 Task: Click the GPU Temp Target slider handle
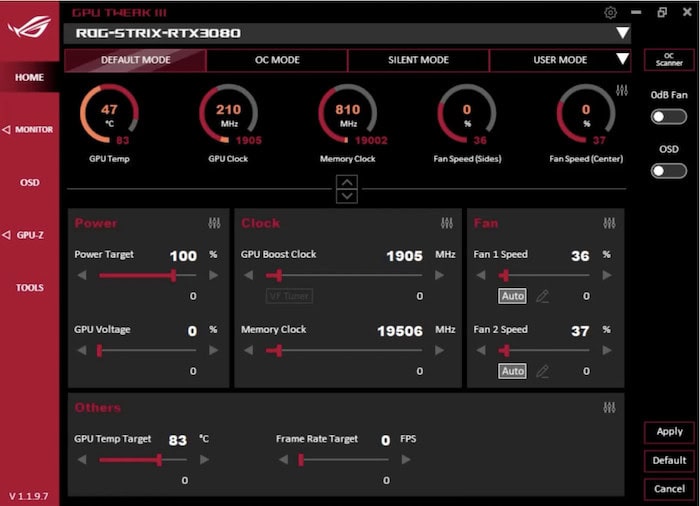(159, 459)
